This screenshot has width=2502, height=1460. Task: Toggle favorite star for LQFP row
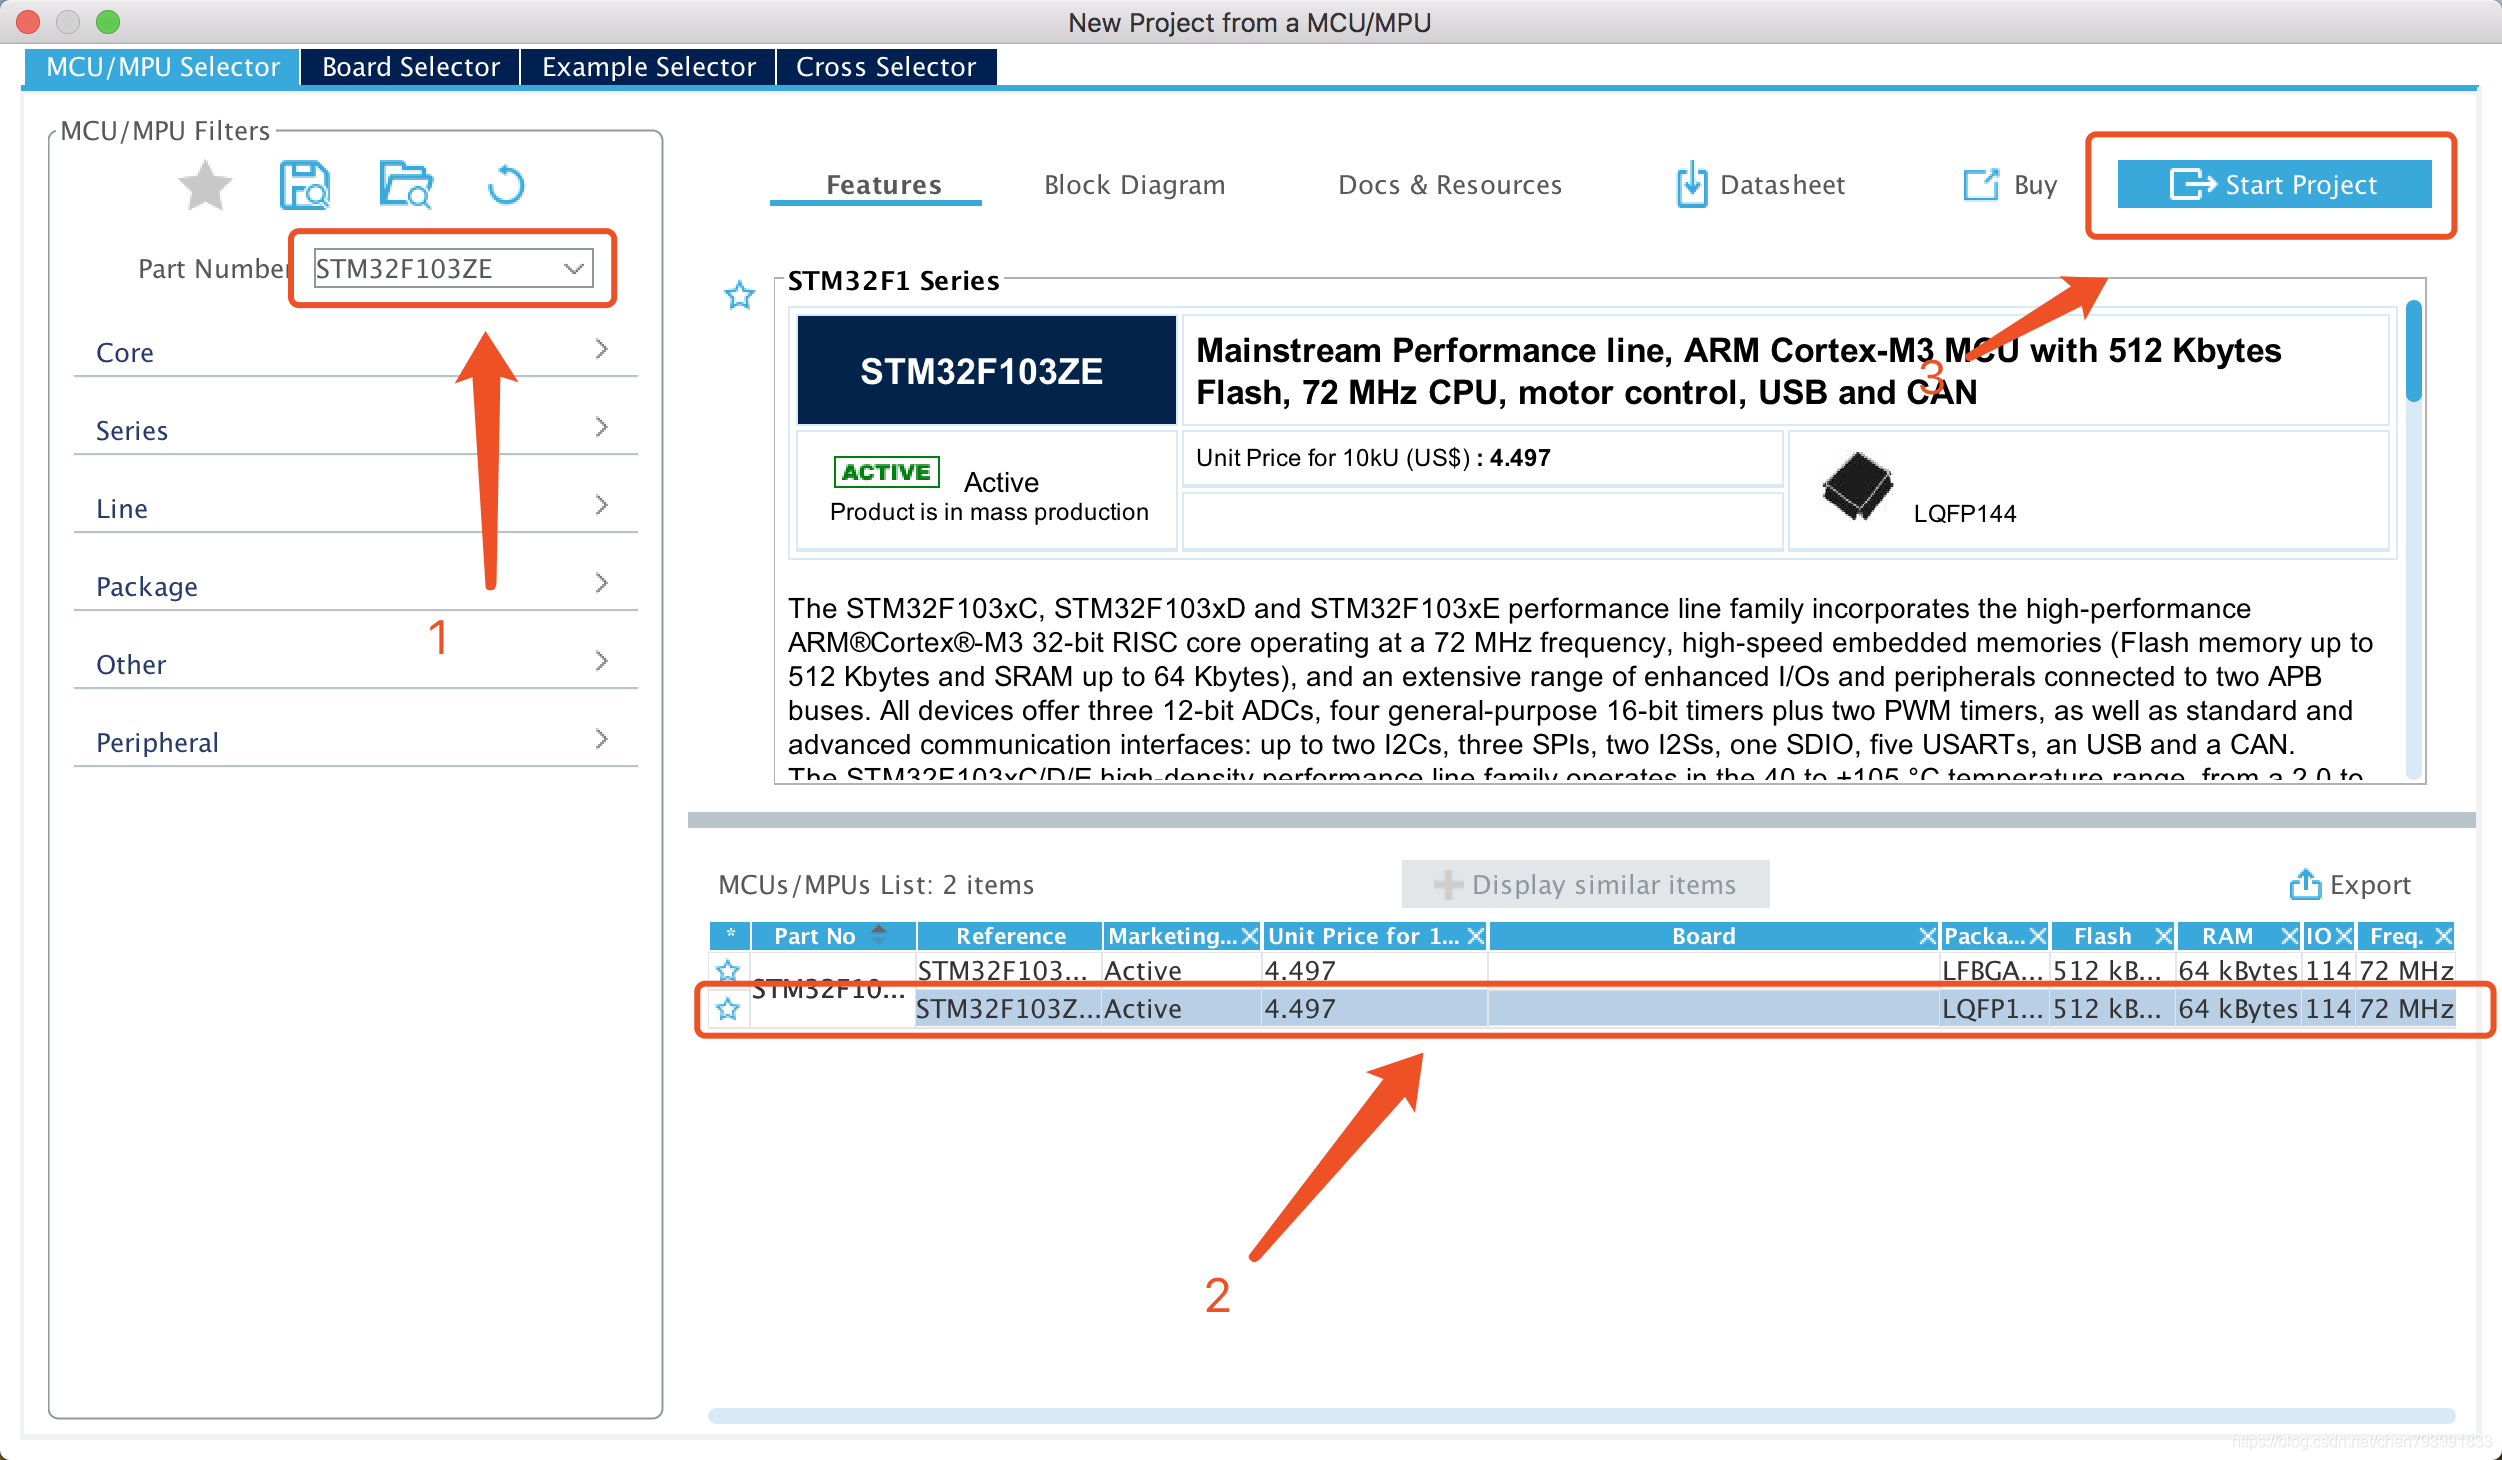click(728, 1009)
